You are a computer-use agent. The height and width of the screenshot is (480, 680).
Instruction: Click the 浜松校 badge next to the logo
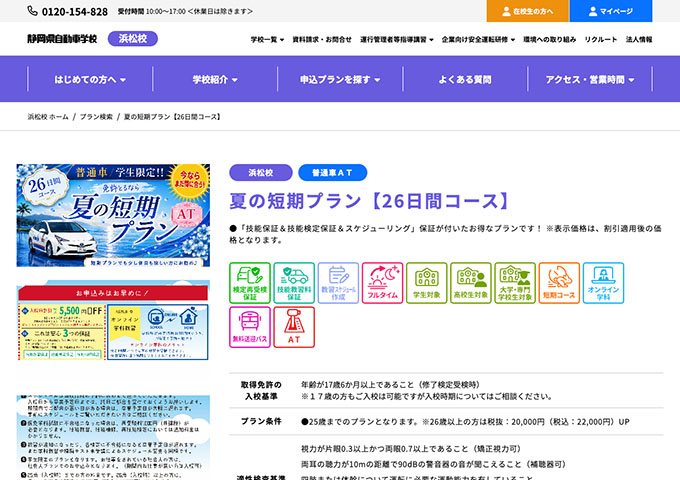pos(133,39)
